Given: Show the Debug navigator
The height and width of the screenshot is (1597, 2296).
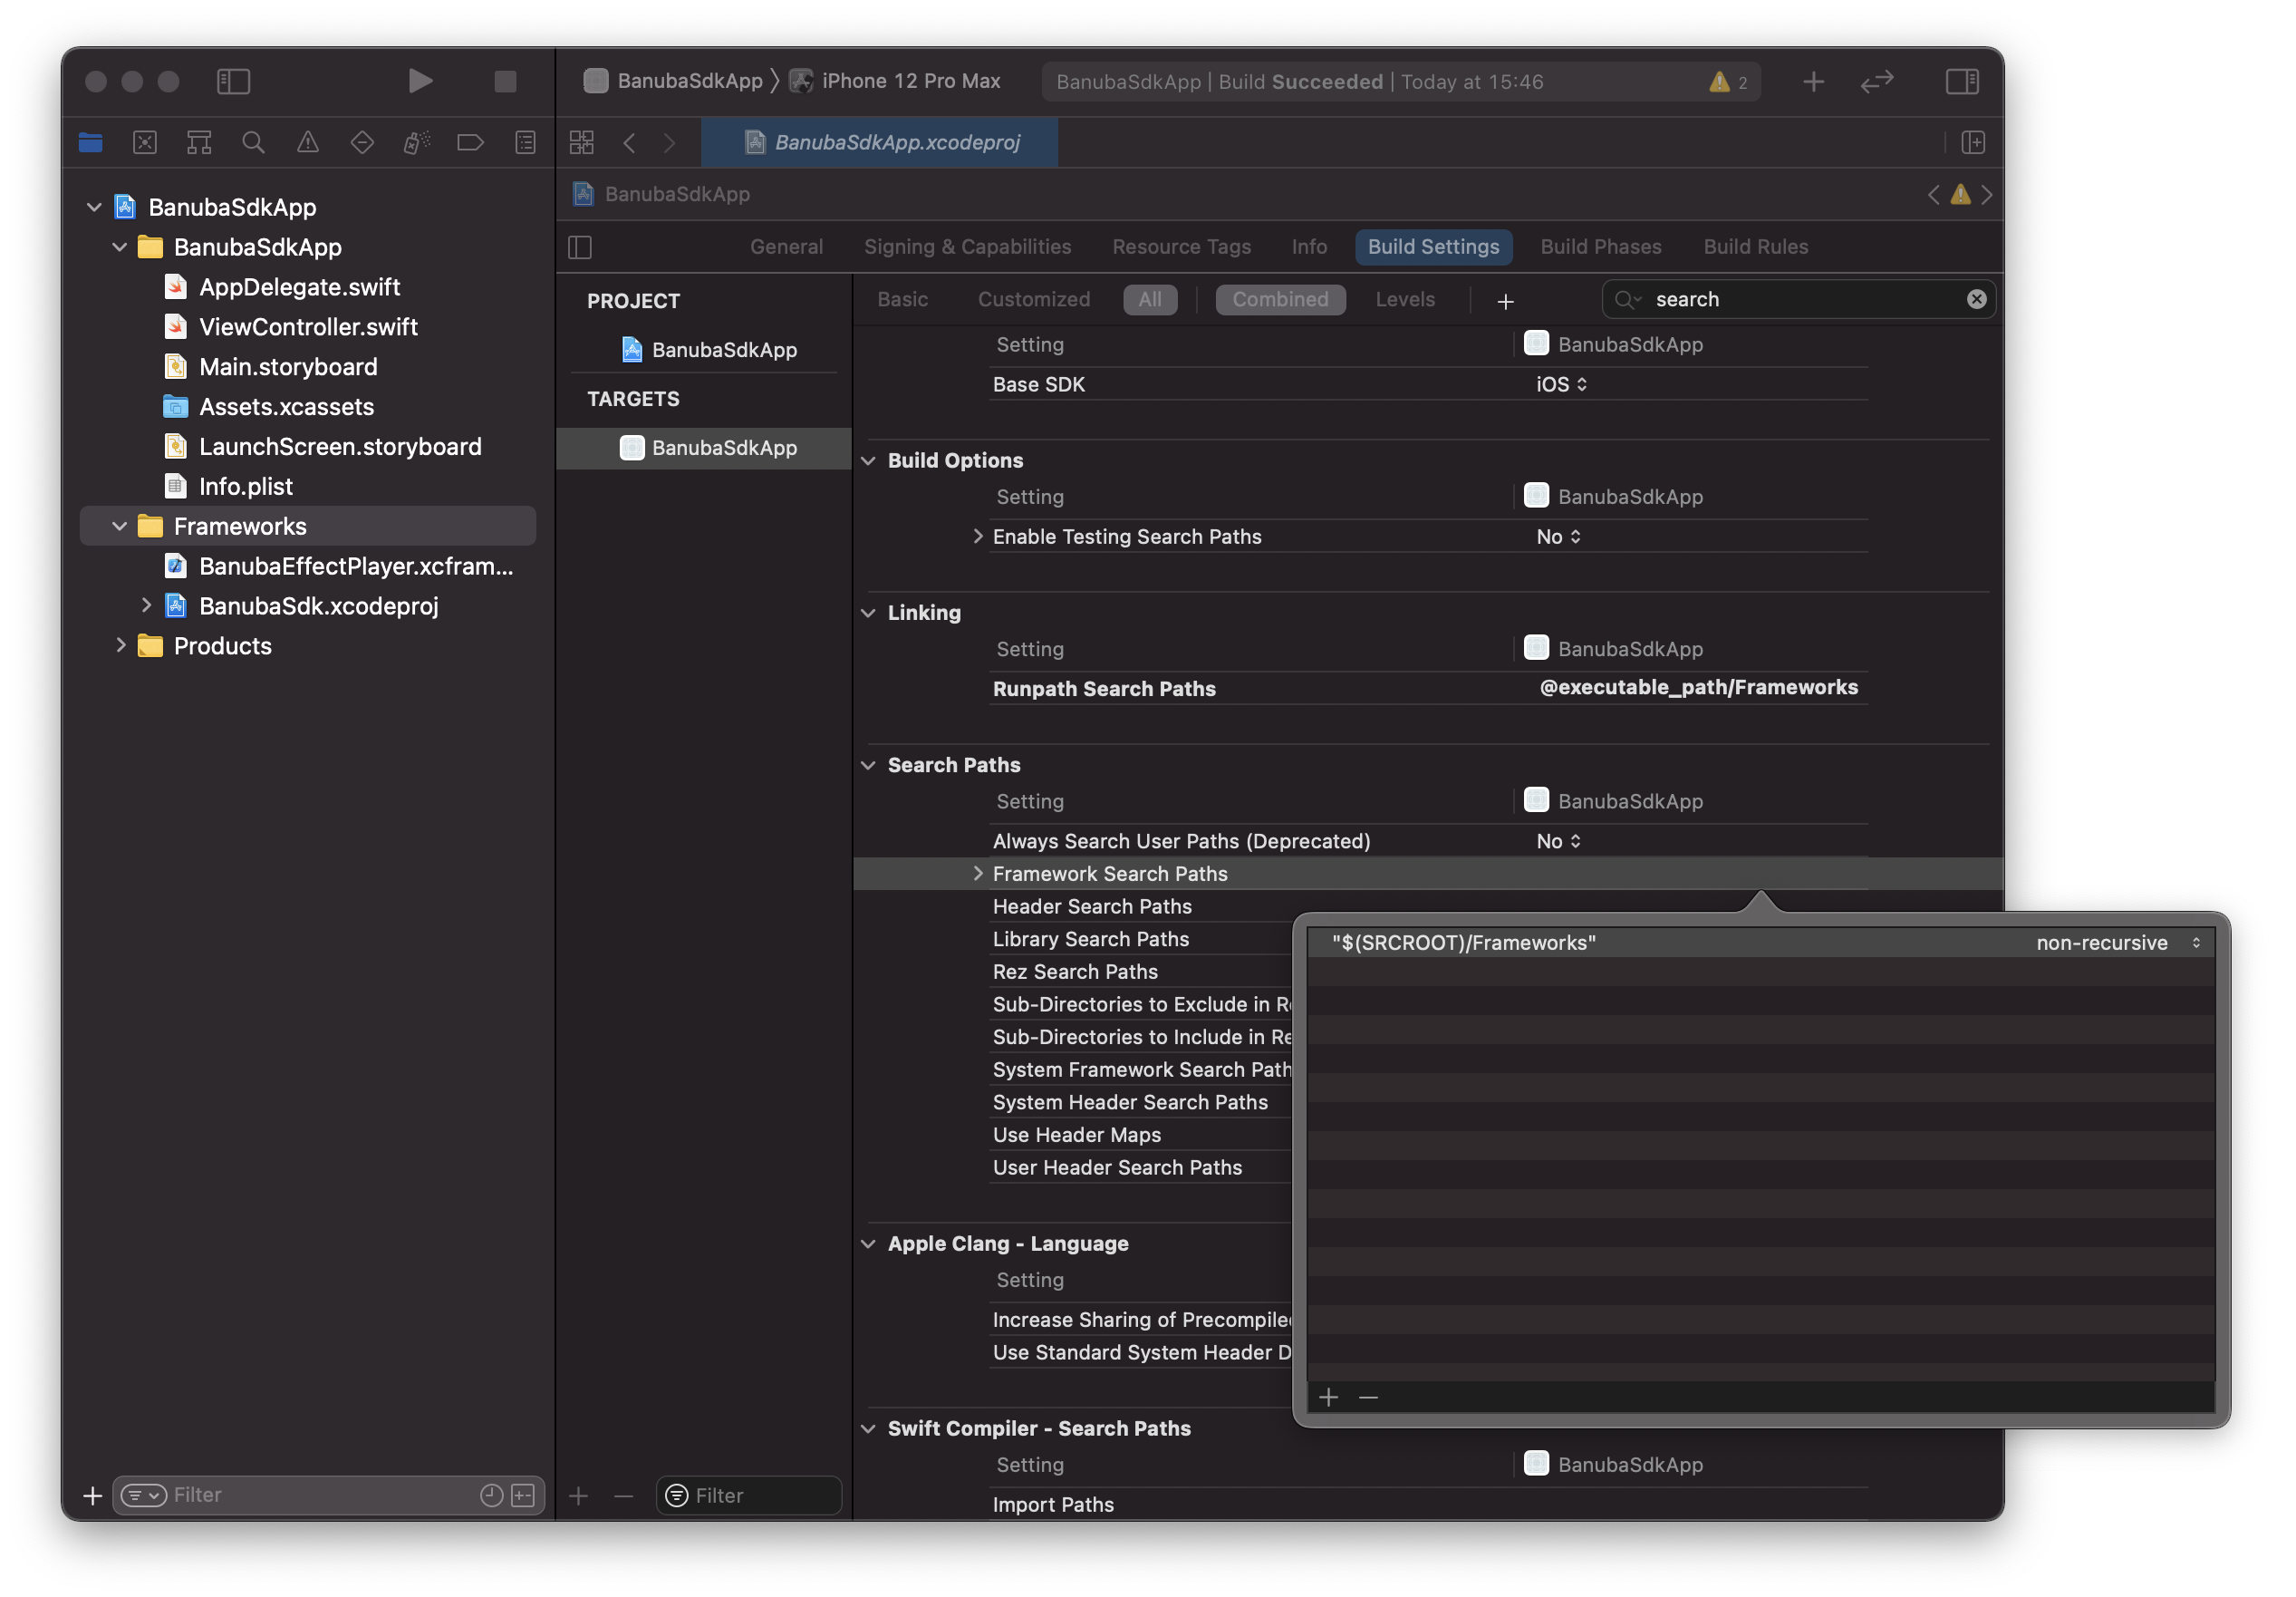Looking at the screenshot, I should (416, 142).
